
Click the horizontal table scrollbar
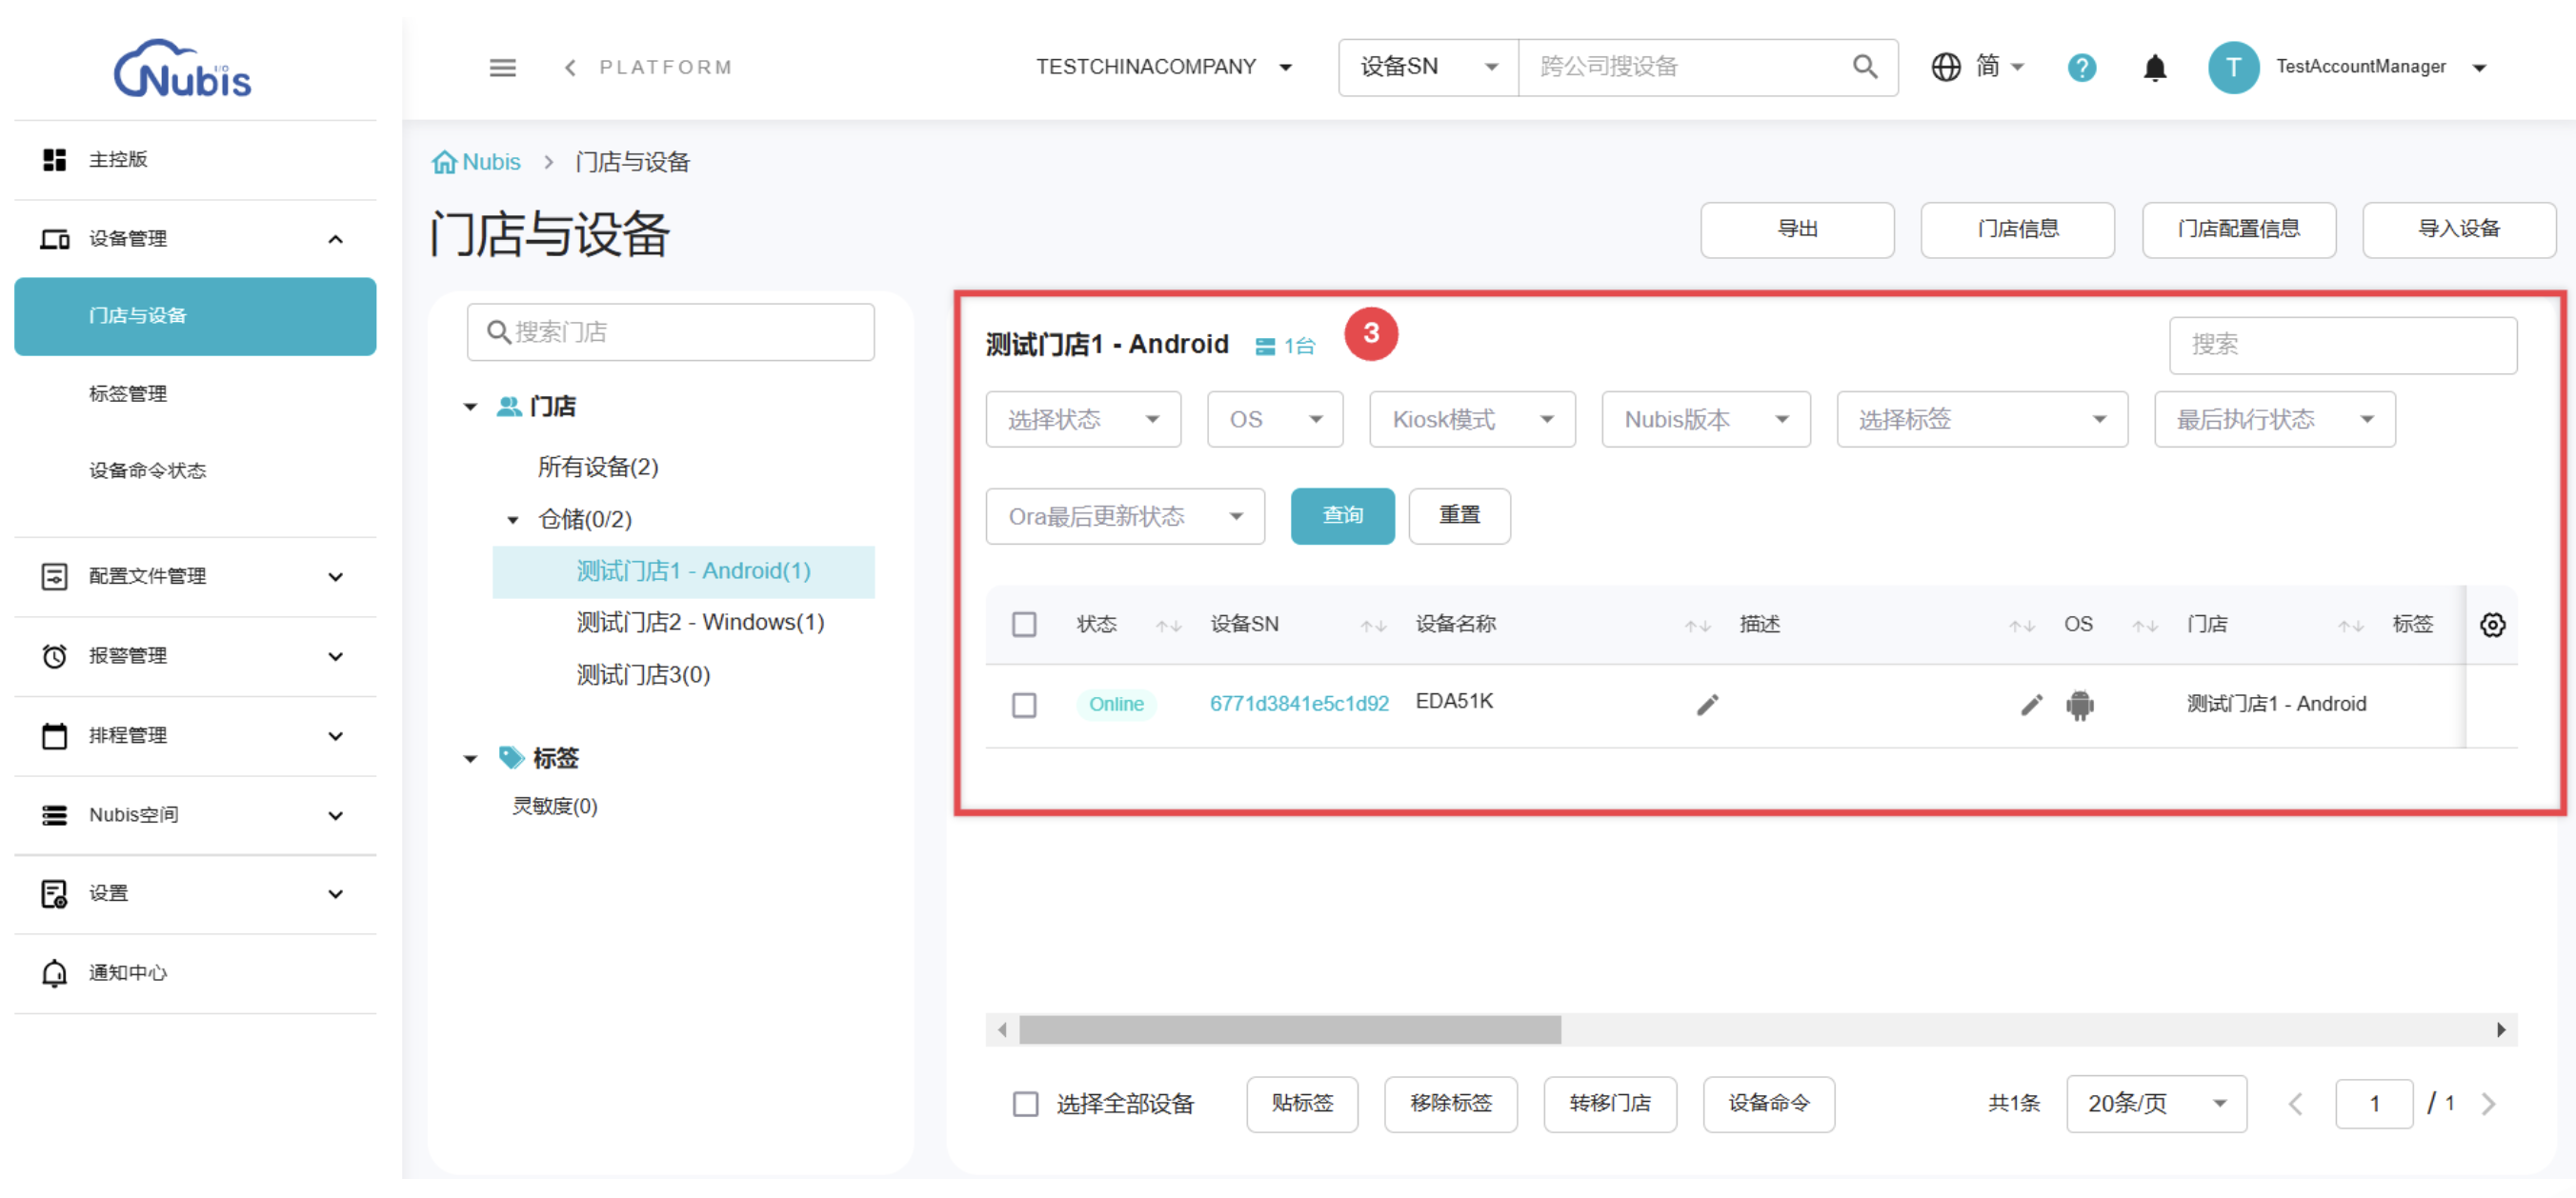coord(1290,1030)
